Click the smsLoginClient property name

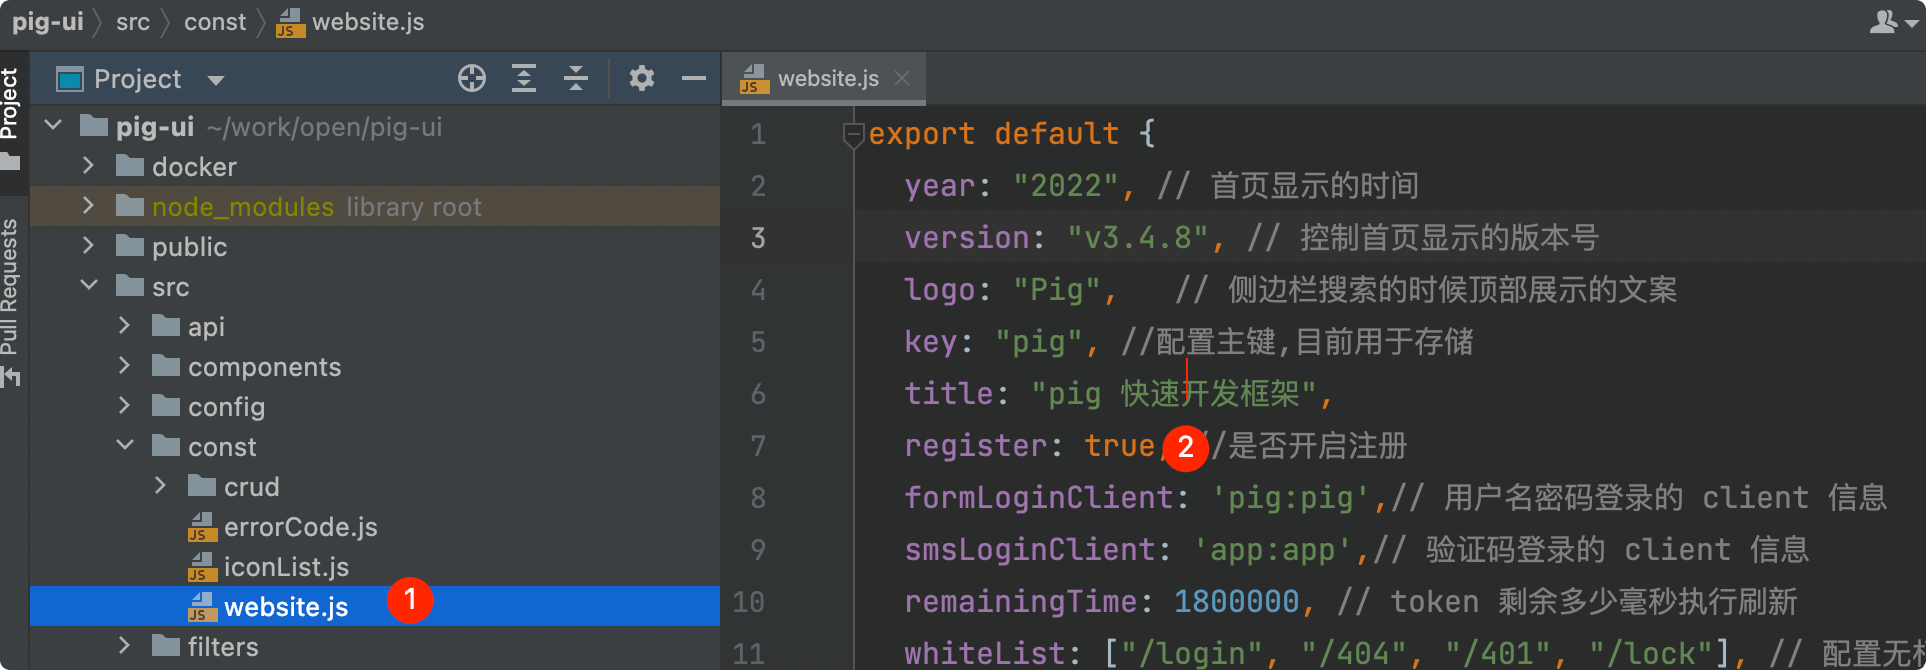click(x=1030, y=550)
